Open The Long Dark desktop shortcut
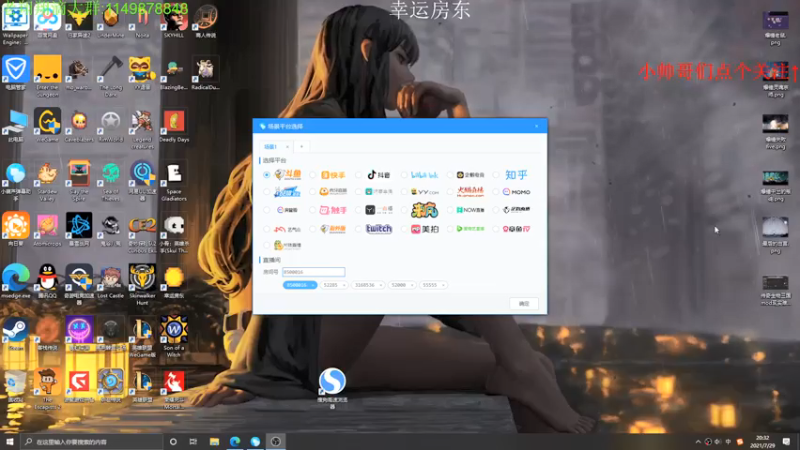Image resolution: width=800 pixels, height=450 pixels. coord(111,76)
